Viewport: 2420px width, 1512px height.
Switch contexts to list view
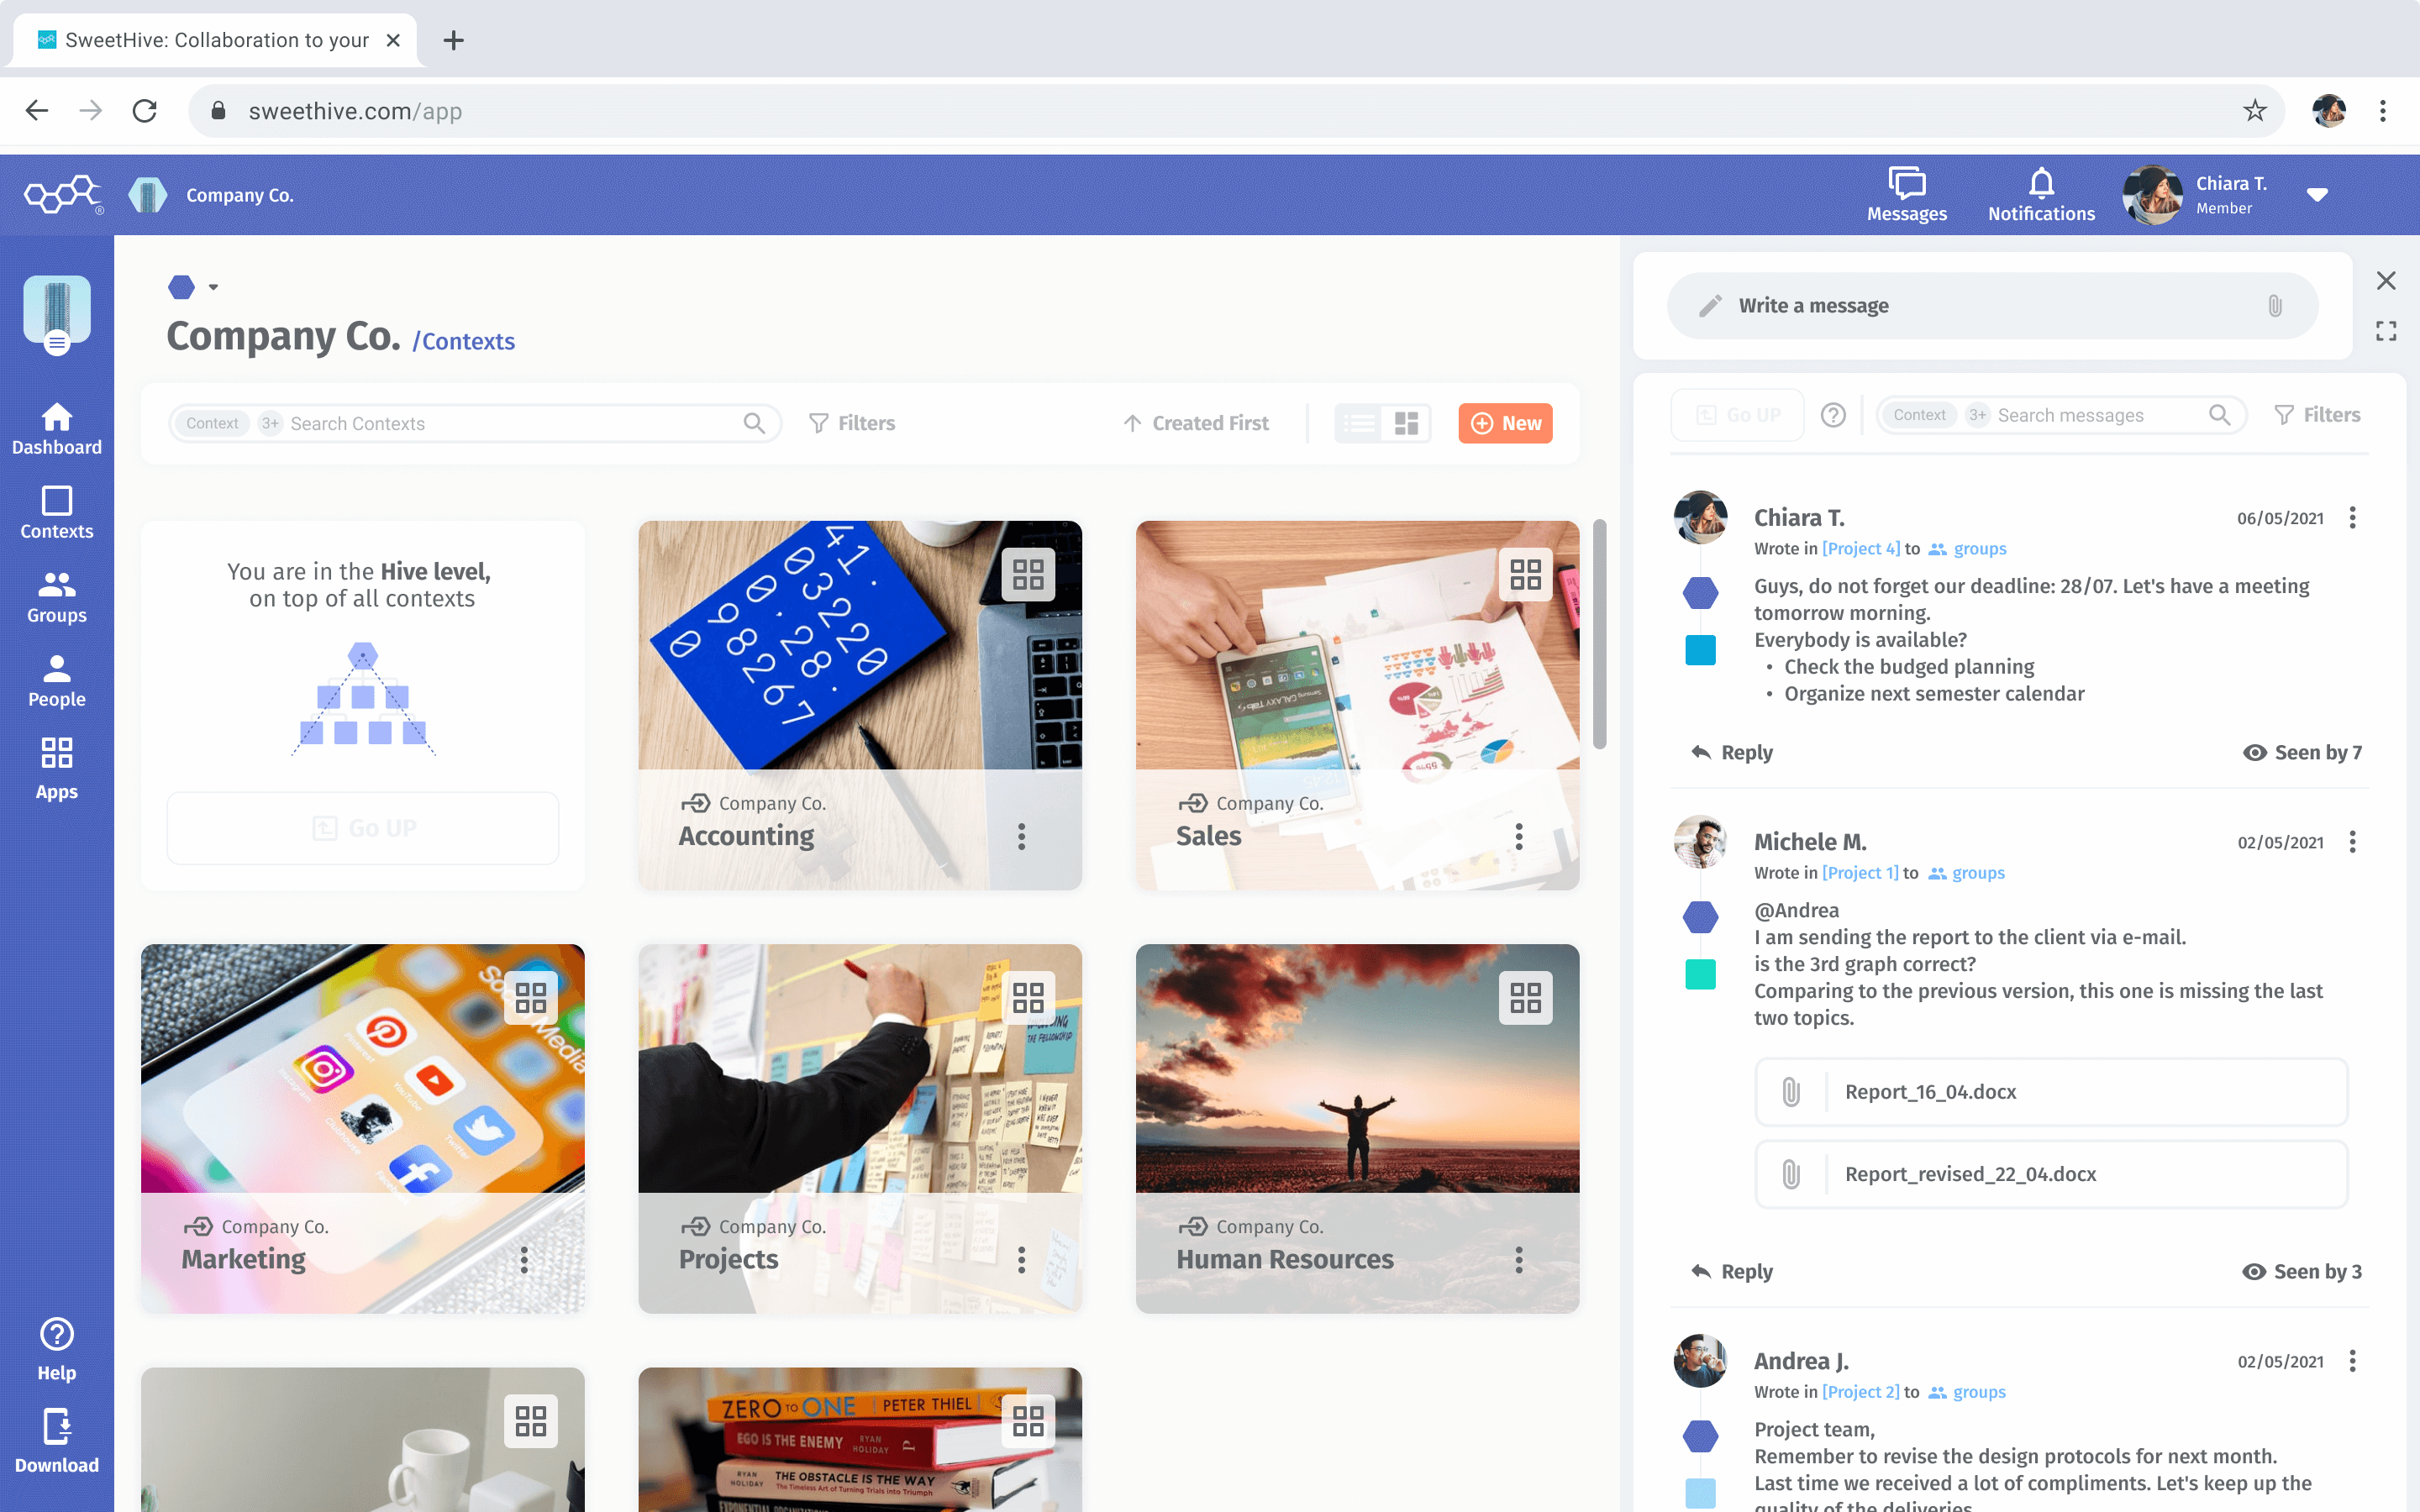pyautogui.click(x=1357, y=423)
